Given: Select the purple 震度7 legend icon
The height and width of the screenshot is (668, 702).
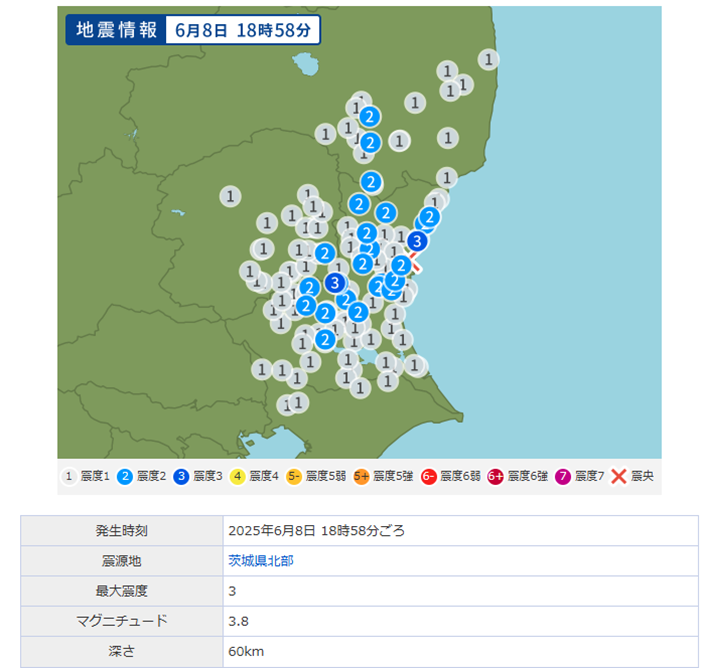Looking at the screenshot, I should pos(563,476).
